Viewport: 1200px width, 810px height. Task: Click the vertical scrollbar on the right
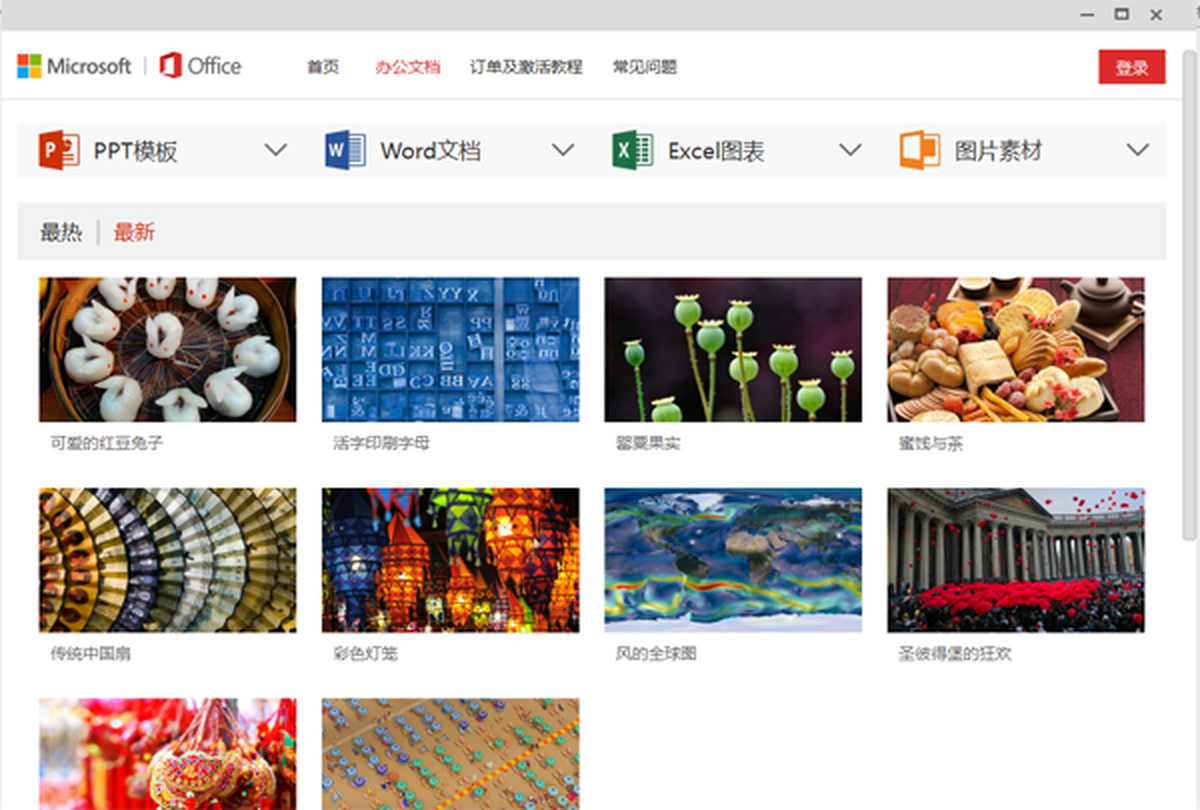(1188, 300)
